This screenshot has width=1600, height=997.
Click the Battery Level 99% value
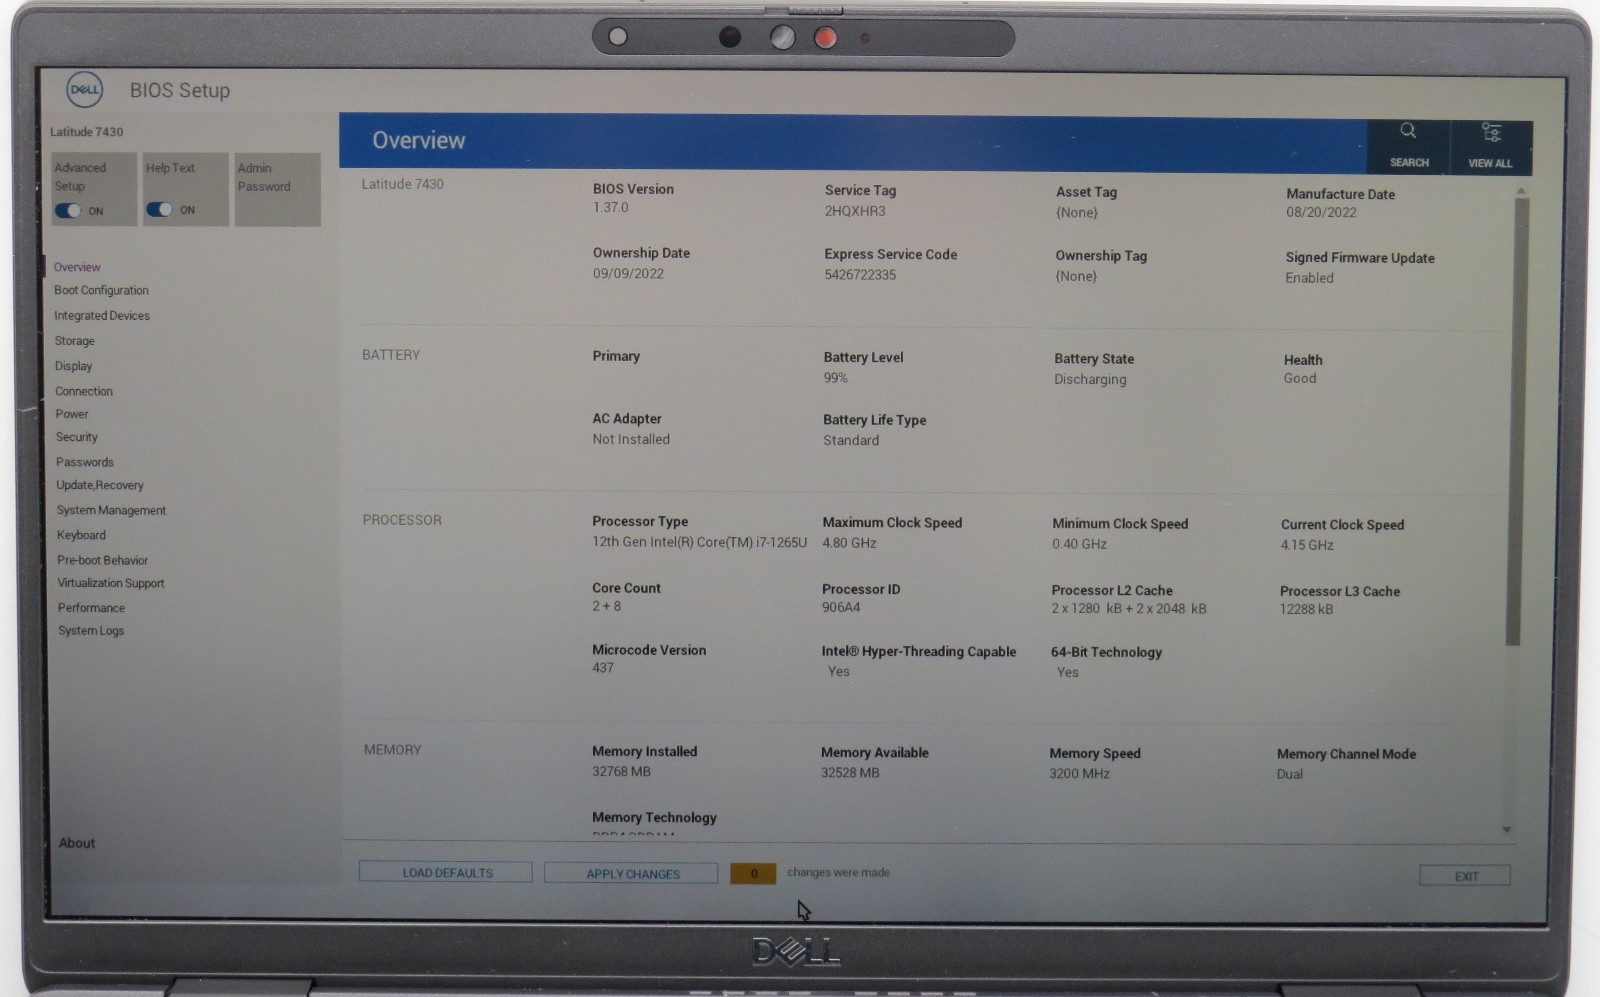coord(835,378)
